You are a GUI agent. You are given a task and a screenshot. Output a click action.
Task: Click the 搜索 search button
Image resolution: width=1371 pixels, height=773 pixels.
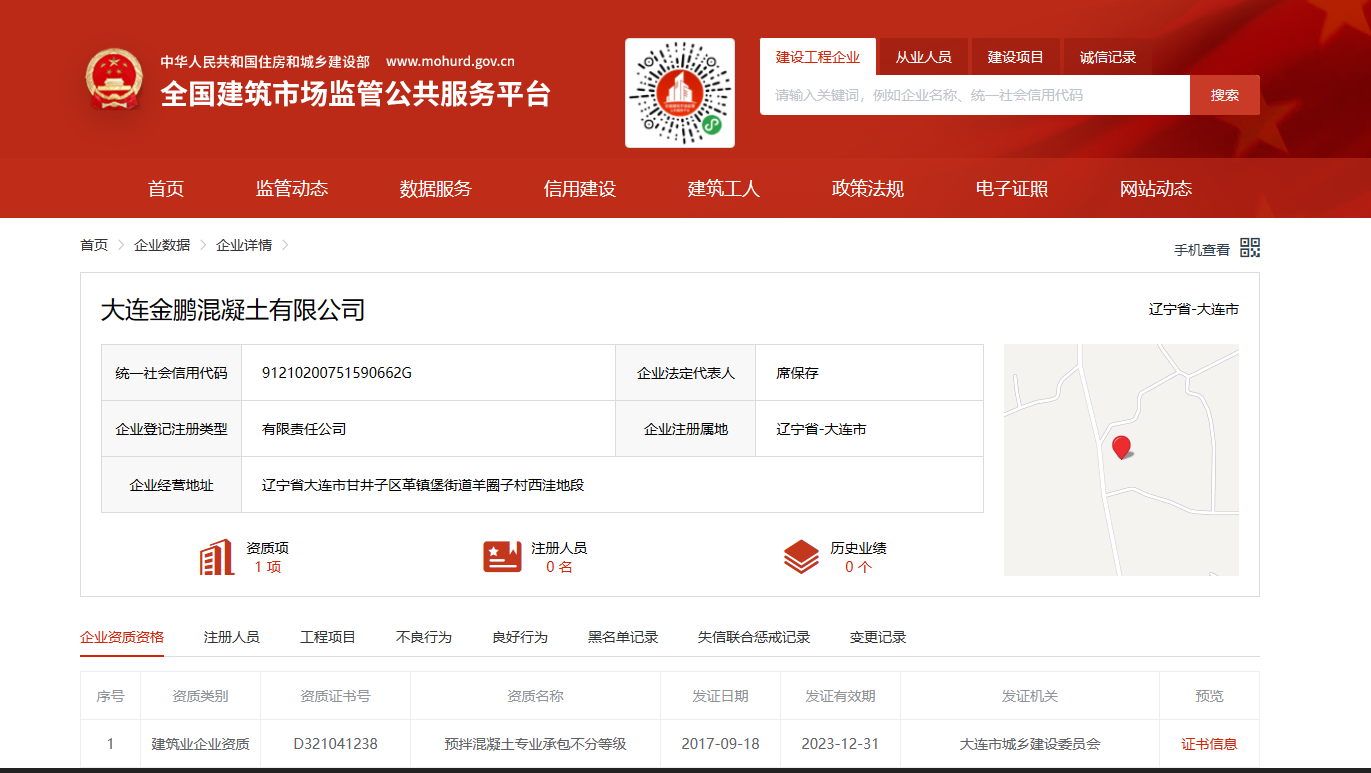coord(1225,95)
